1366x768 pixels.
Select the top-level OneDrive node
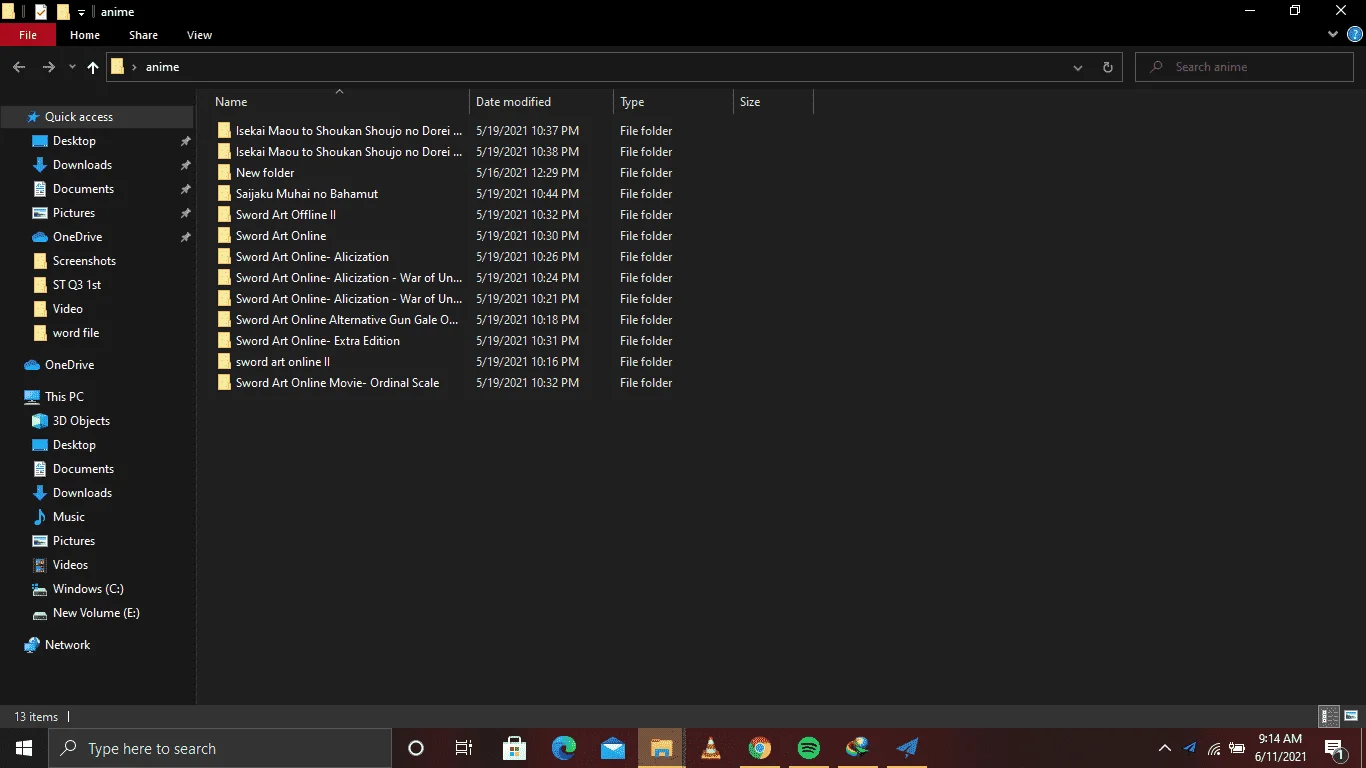(x=69, y=365)
